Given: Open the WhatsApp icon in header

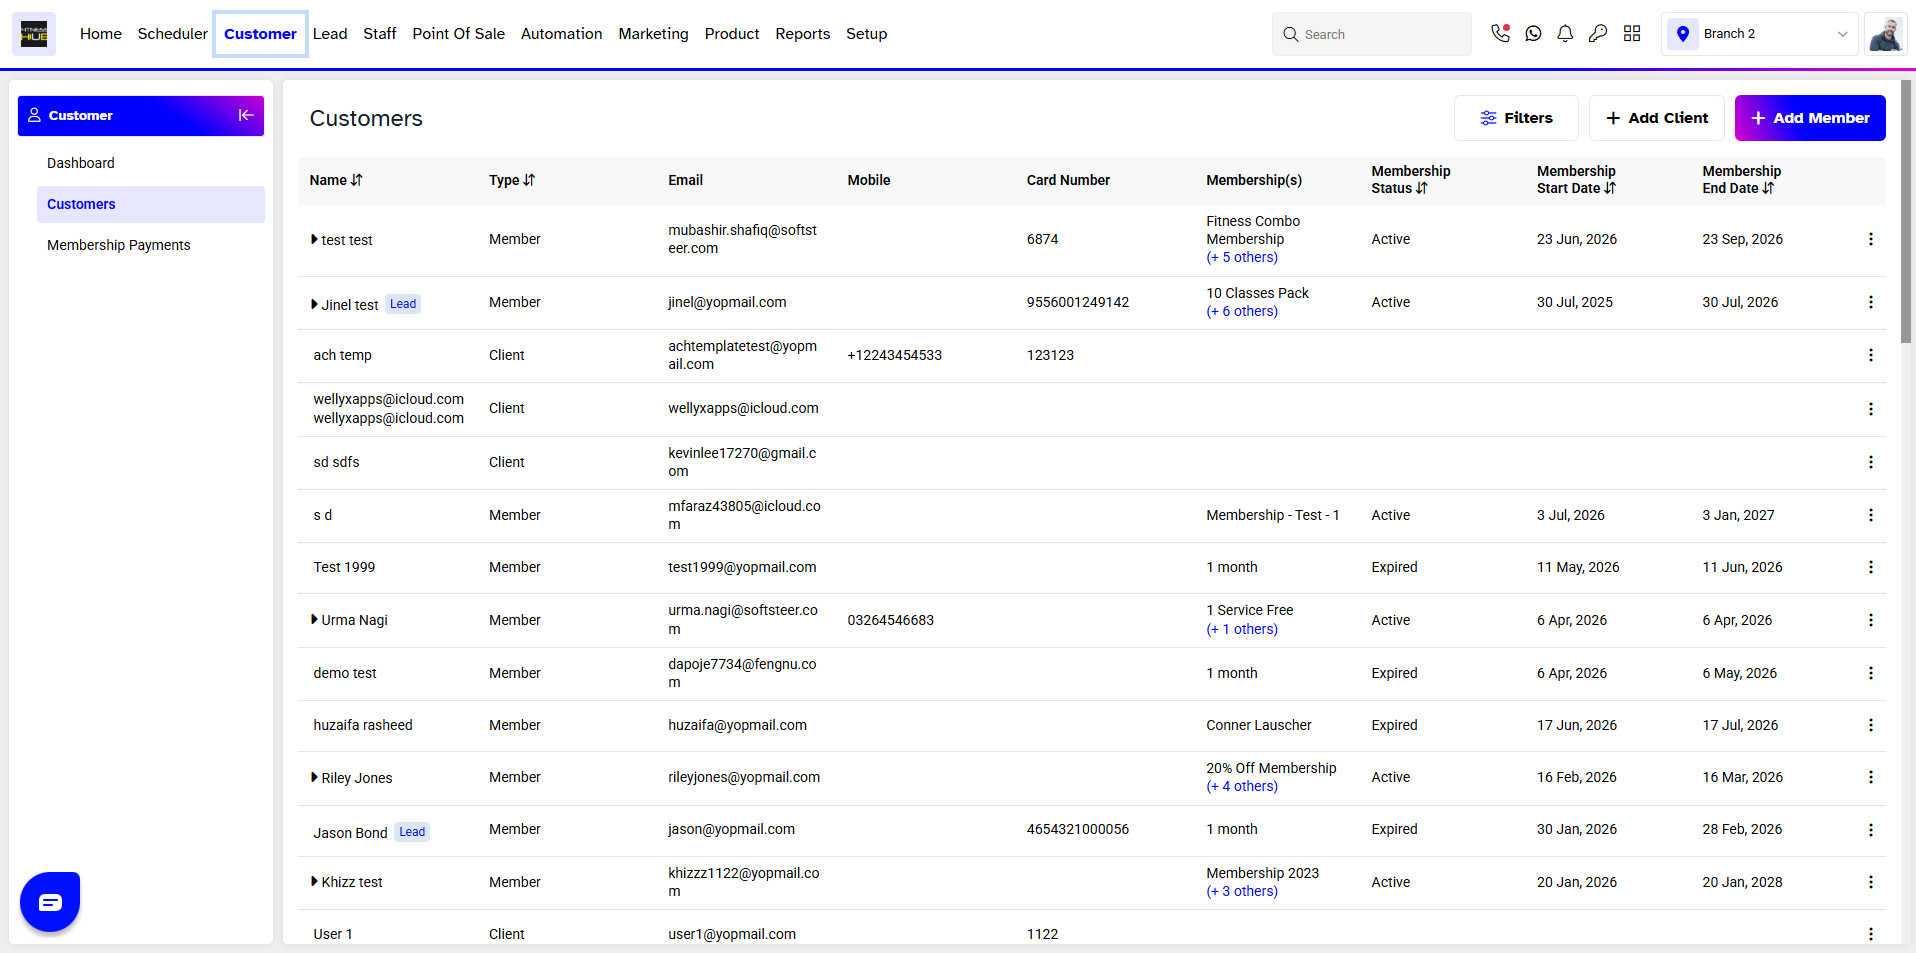Looking at the screenshot, I should [1533, 33].
